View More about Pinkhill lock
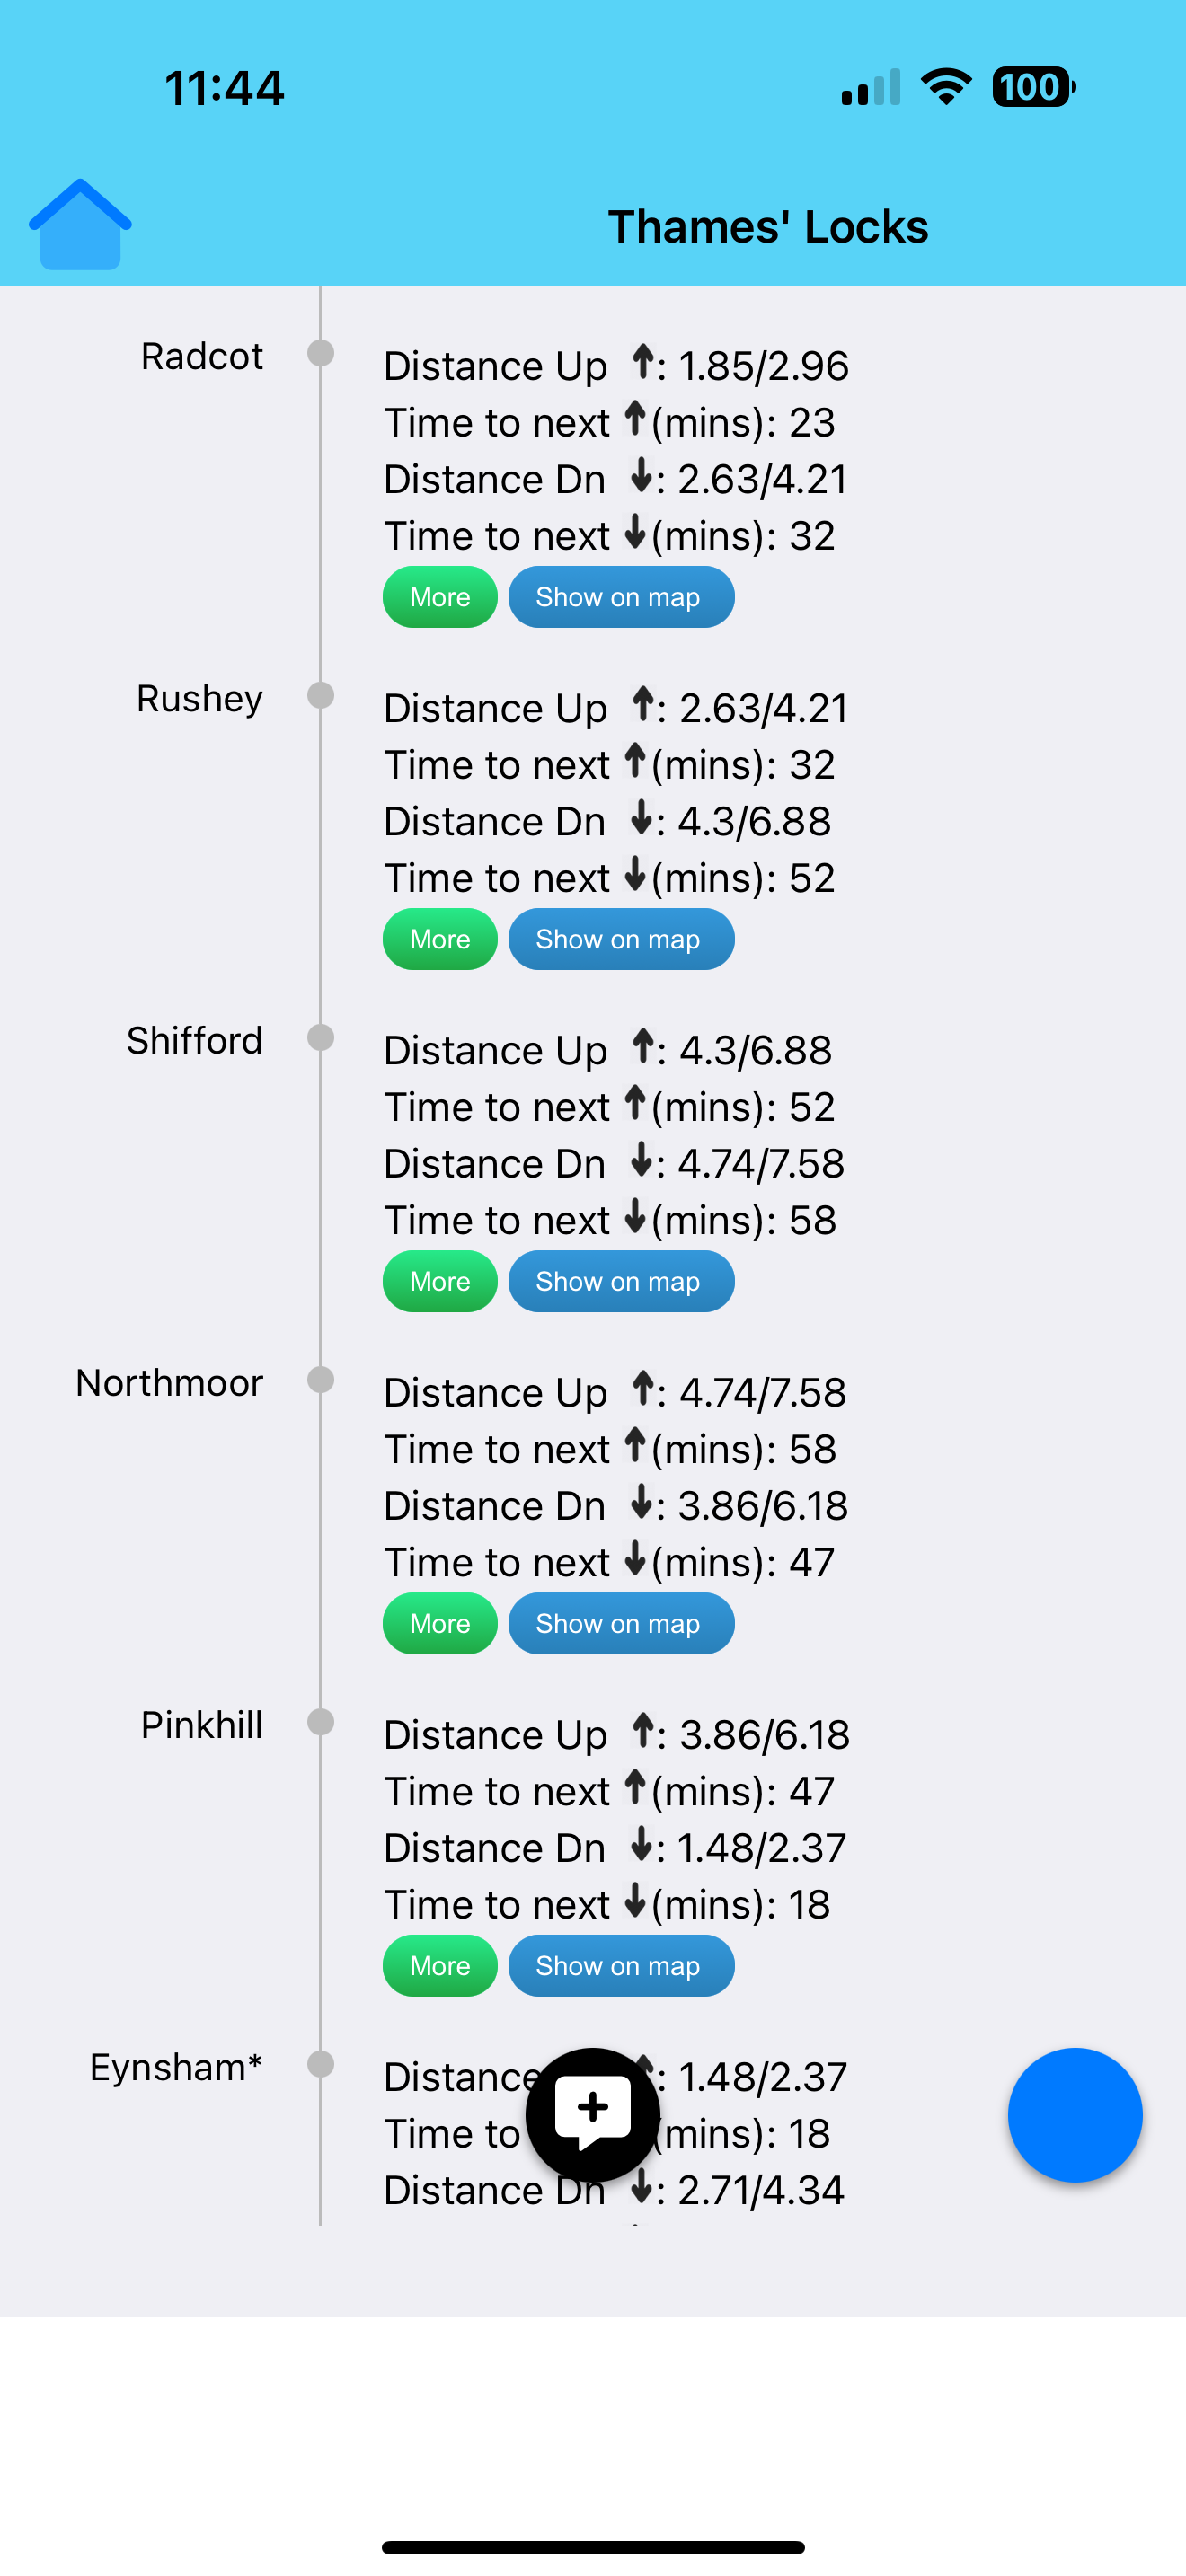Viewport: 1186px width, 2576px height. coord(440,1965)
